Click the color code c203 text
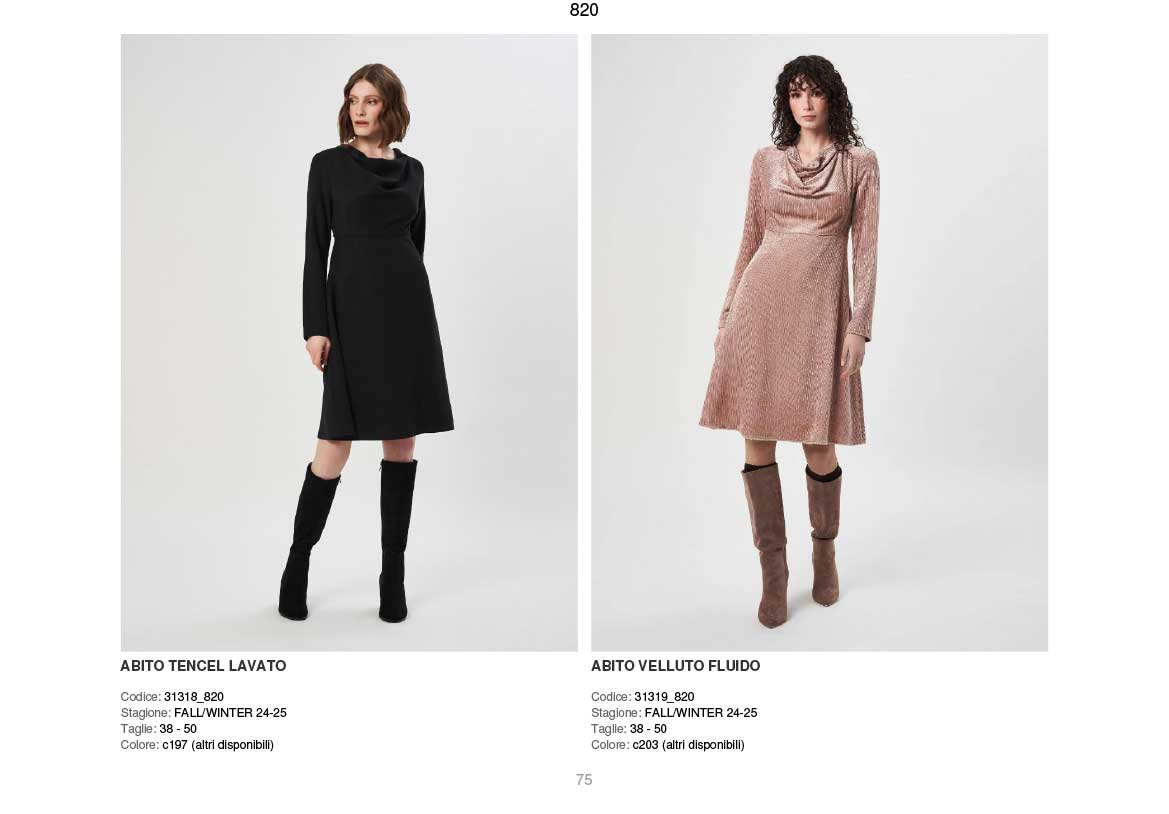Screen dimensions: 1169x814 [x=646, y=745]
